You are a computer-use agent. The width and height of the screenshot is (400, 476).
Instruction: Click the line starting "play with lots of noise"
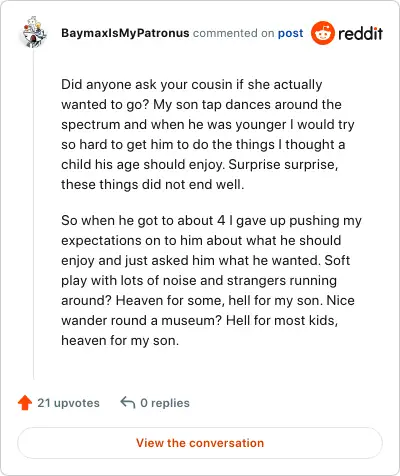[x=199, y=281]
